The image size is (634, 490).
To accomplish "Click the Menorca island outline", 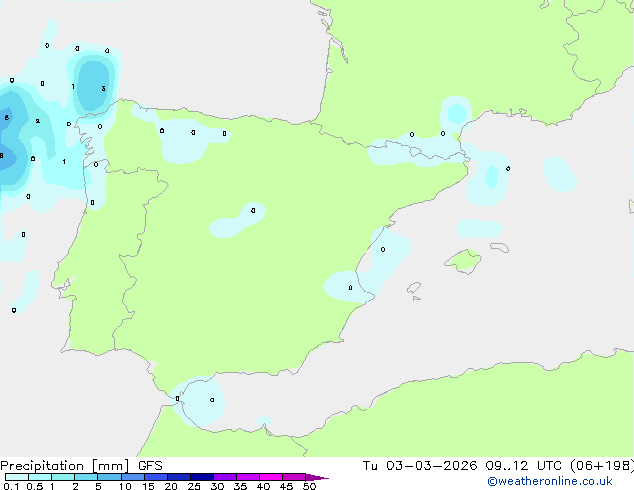I will tap(500, 247).
